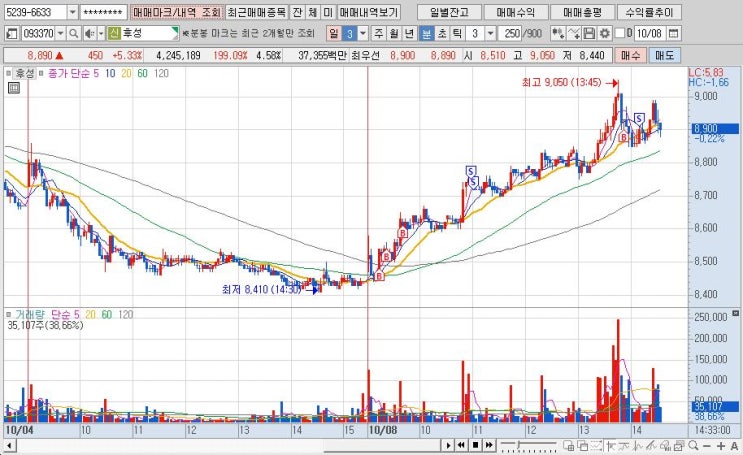The image size is (743, 455).
Task: Click the crosshair line tool icon
Action: [x=611, y=446]
